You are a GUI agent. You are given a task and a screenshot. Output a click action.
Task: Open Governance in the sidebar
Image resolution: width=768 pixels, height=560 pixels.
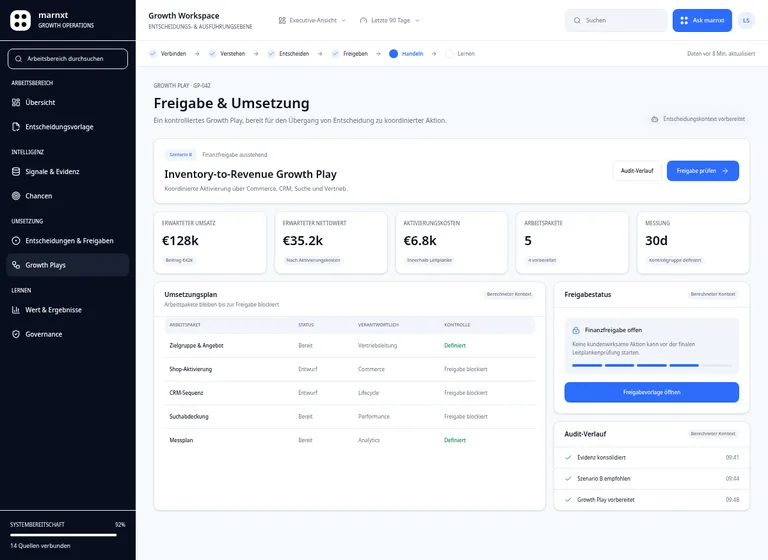[x=68, y=334]
